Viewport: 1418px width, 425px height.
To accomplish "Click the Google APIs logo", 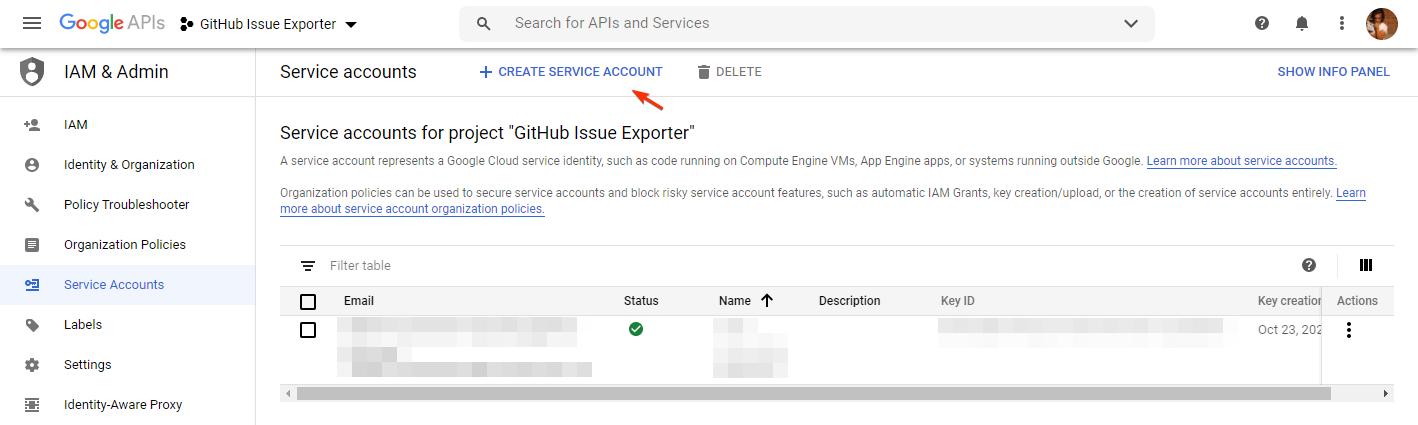I will click(111, 23).
